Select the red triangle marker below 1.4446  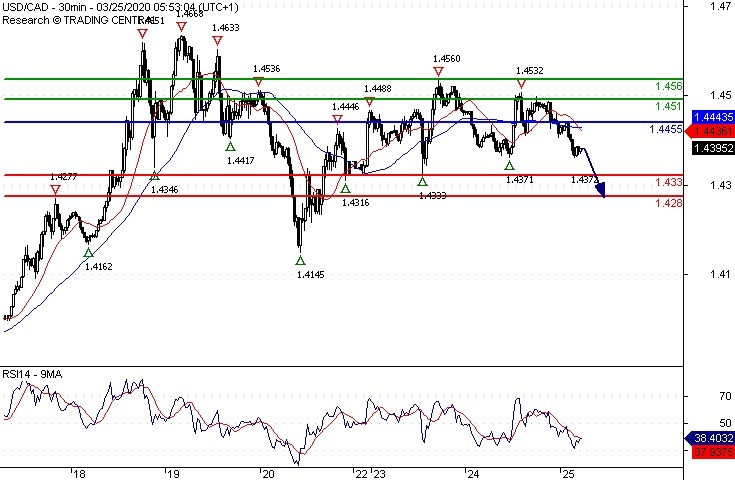click(338, 120)
